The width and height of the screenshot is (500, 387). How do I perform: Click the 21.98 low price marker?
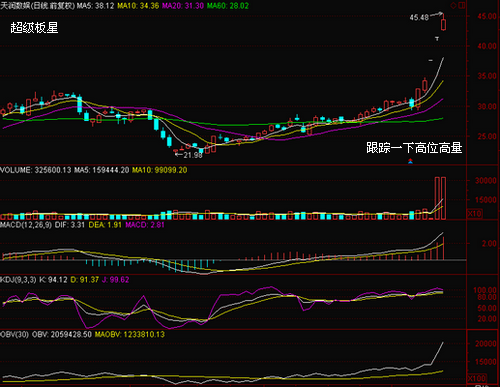pyautogui.click(x=193, y=155)
